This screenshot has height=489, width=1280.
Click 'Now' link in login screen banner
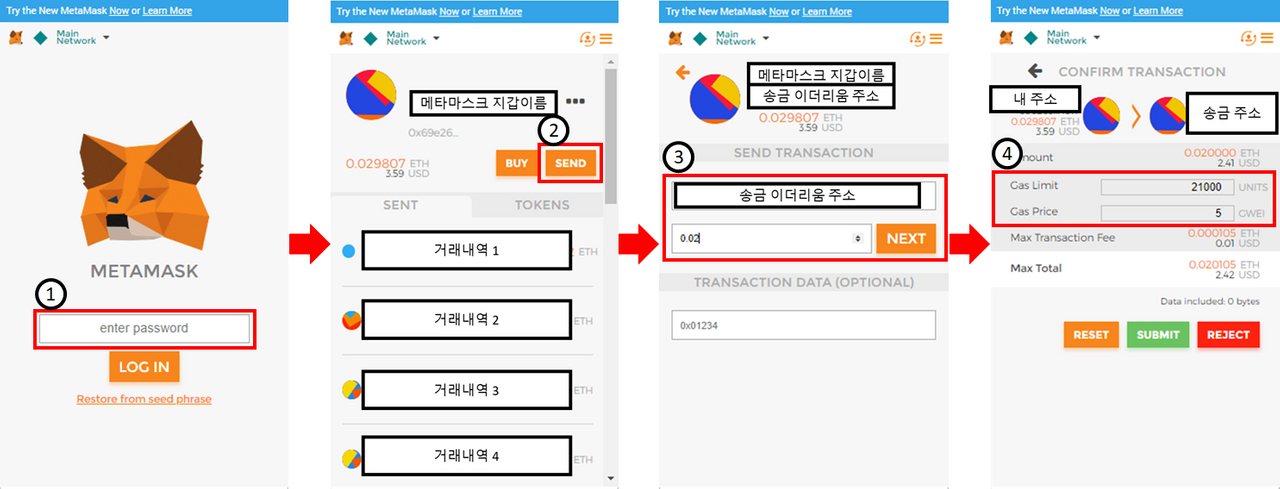tap(121, 11)
